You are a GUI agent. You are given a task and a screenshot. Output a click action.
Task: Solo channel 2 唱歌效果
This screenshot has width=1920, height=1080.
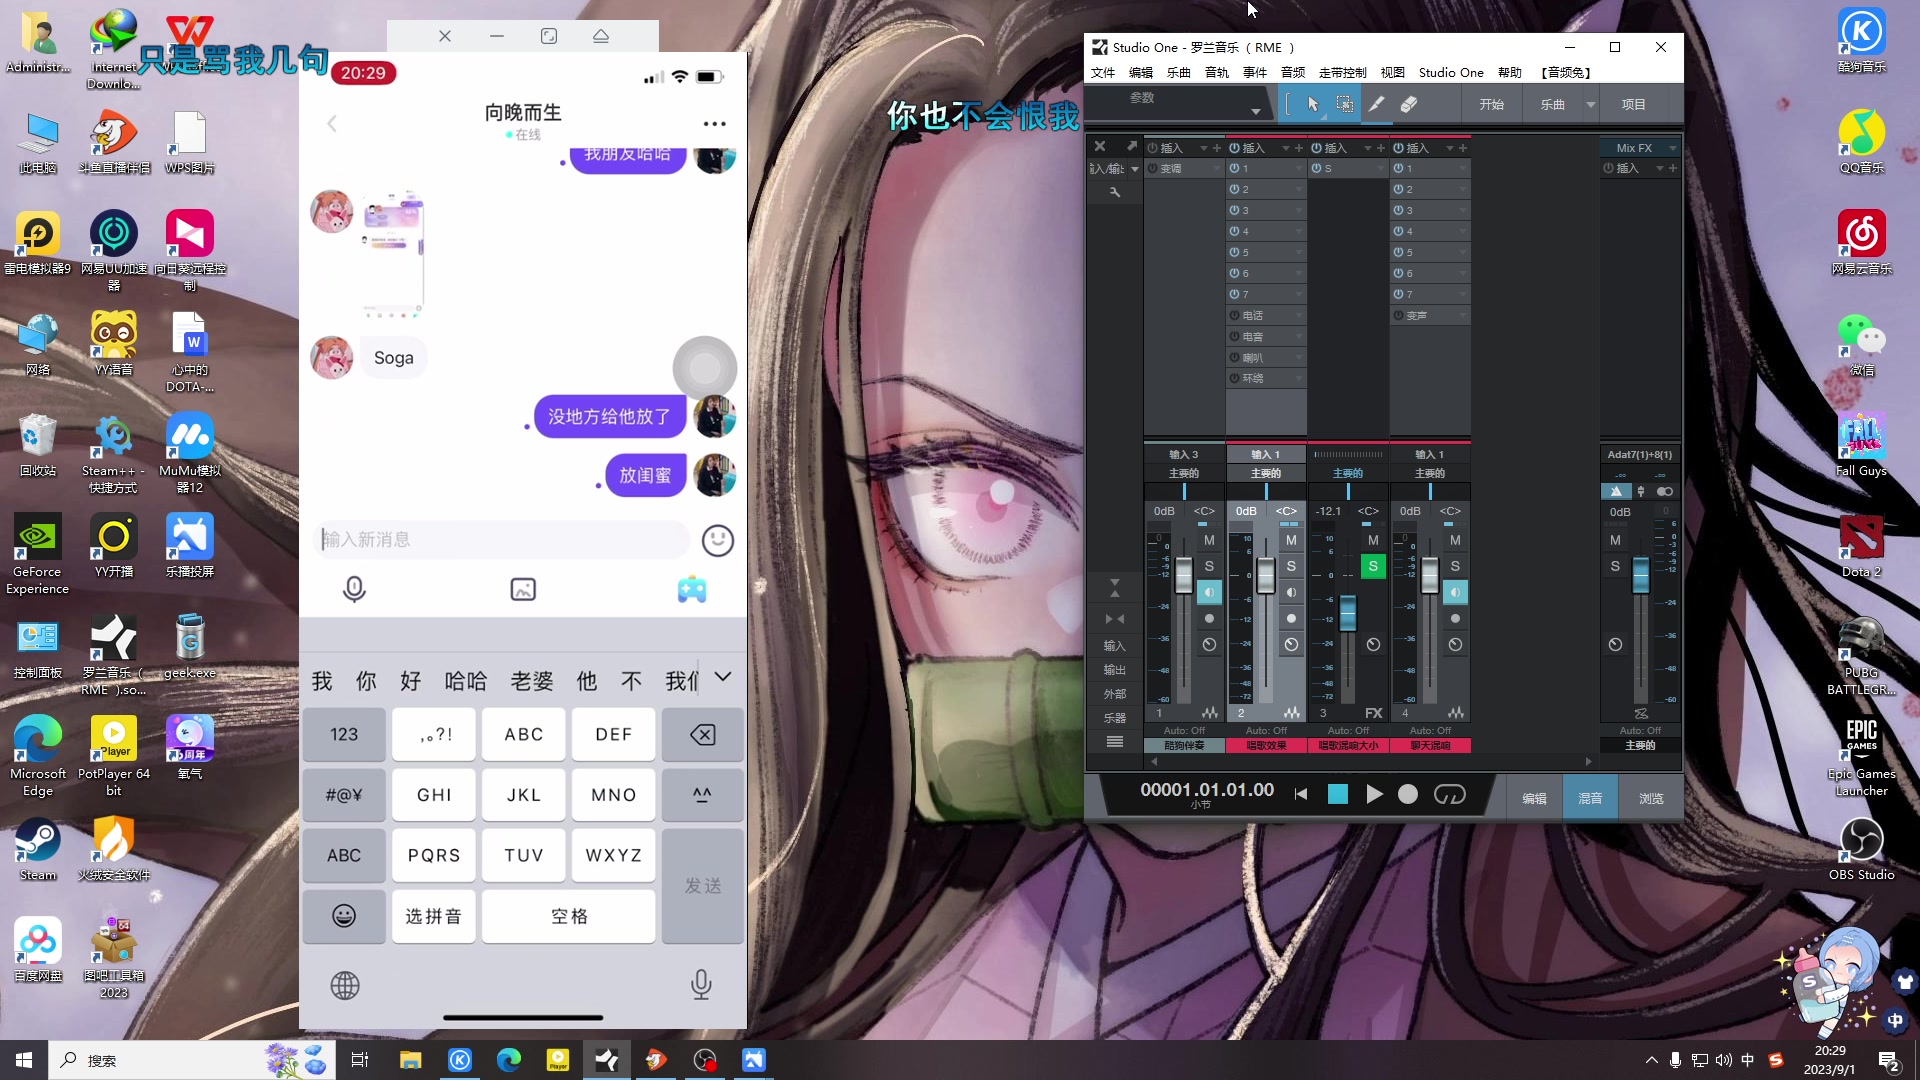pos(1291,566)
